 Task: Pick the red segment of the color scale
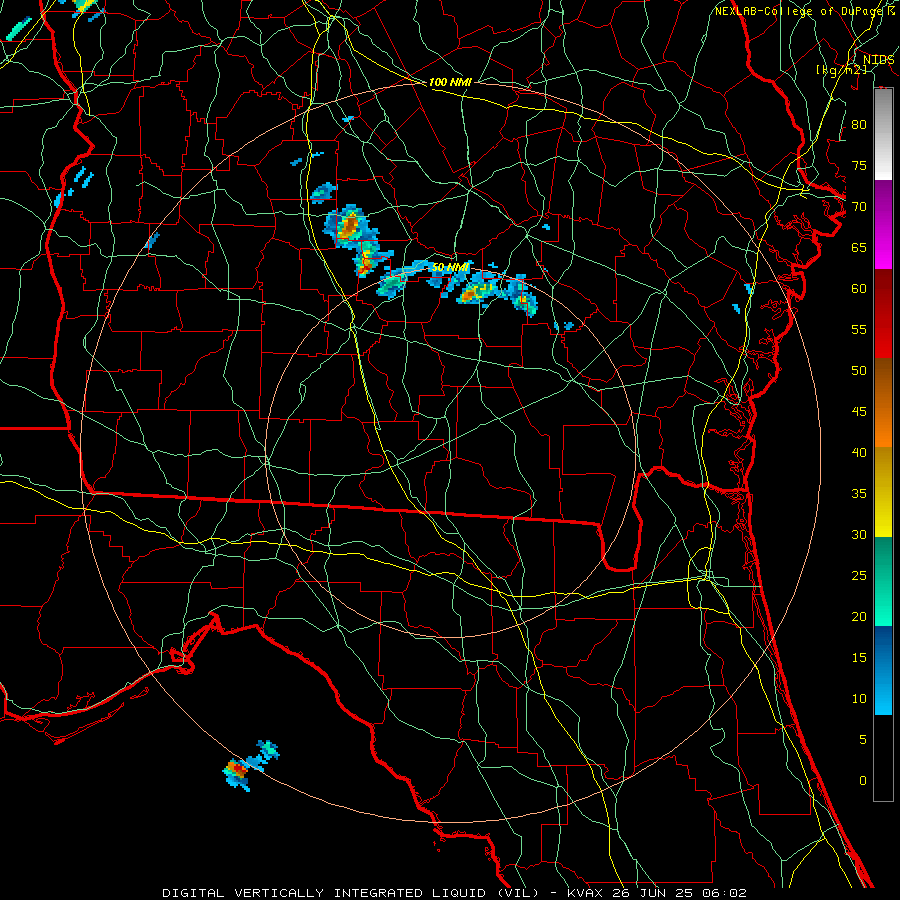point(883,314)
